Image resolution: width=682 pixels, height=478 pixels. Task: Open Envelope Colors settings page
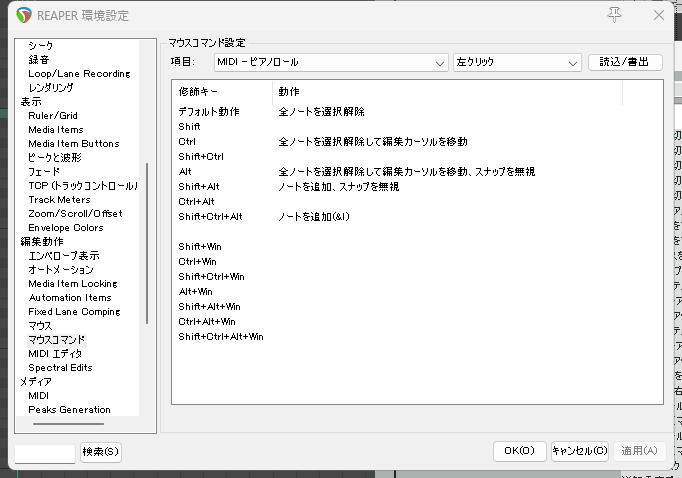[66, 227]
